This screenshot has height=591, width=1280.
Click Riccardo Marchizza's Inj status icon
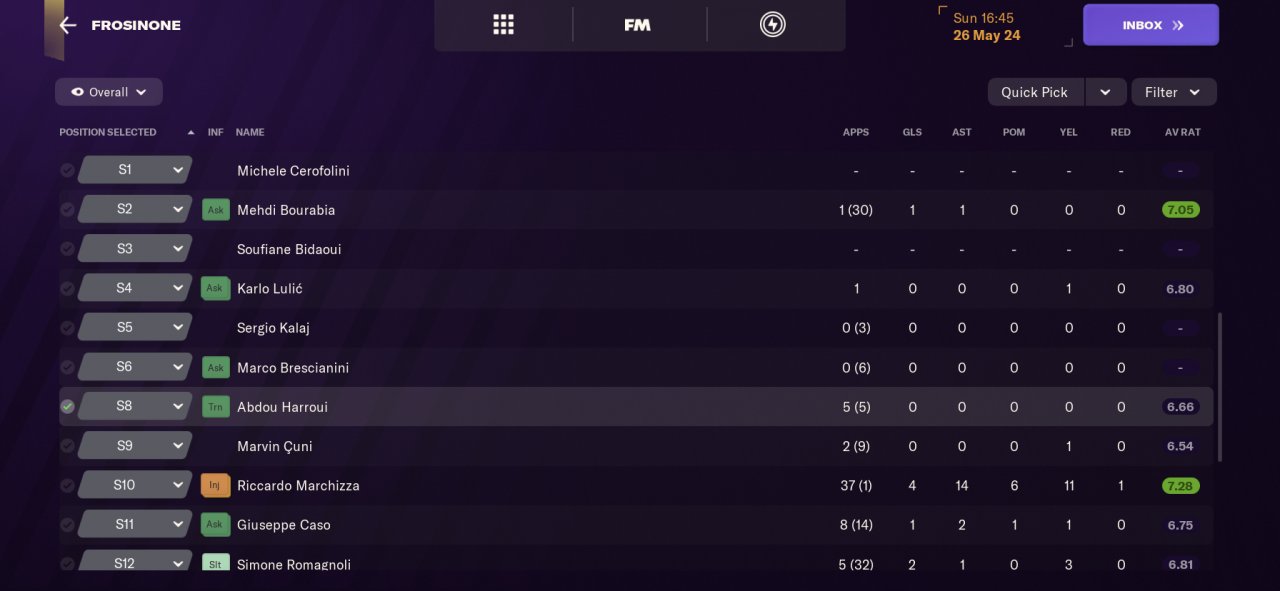(x=215, y=485)
